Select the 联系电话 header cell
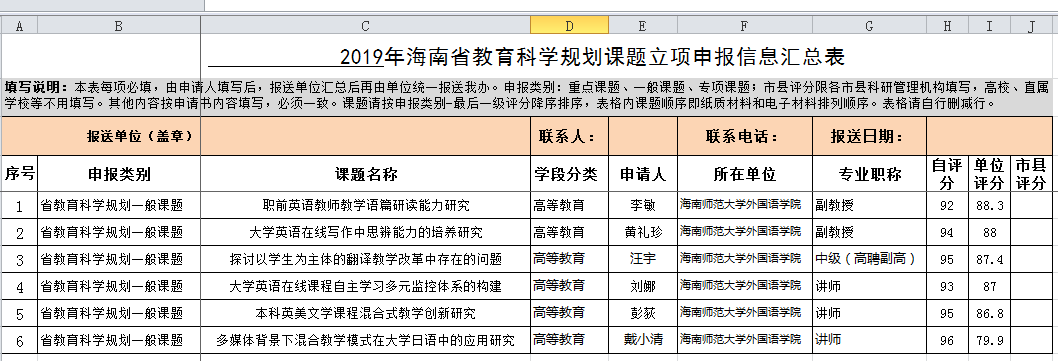This screenshot has height=361, width=1058. (x=745, y=136)
